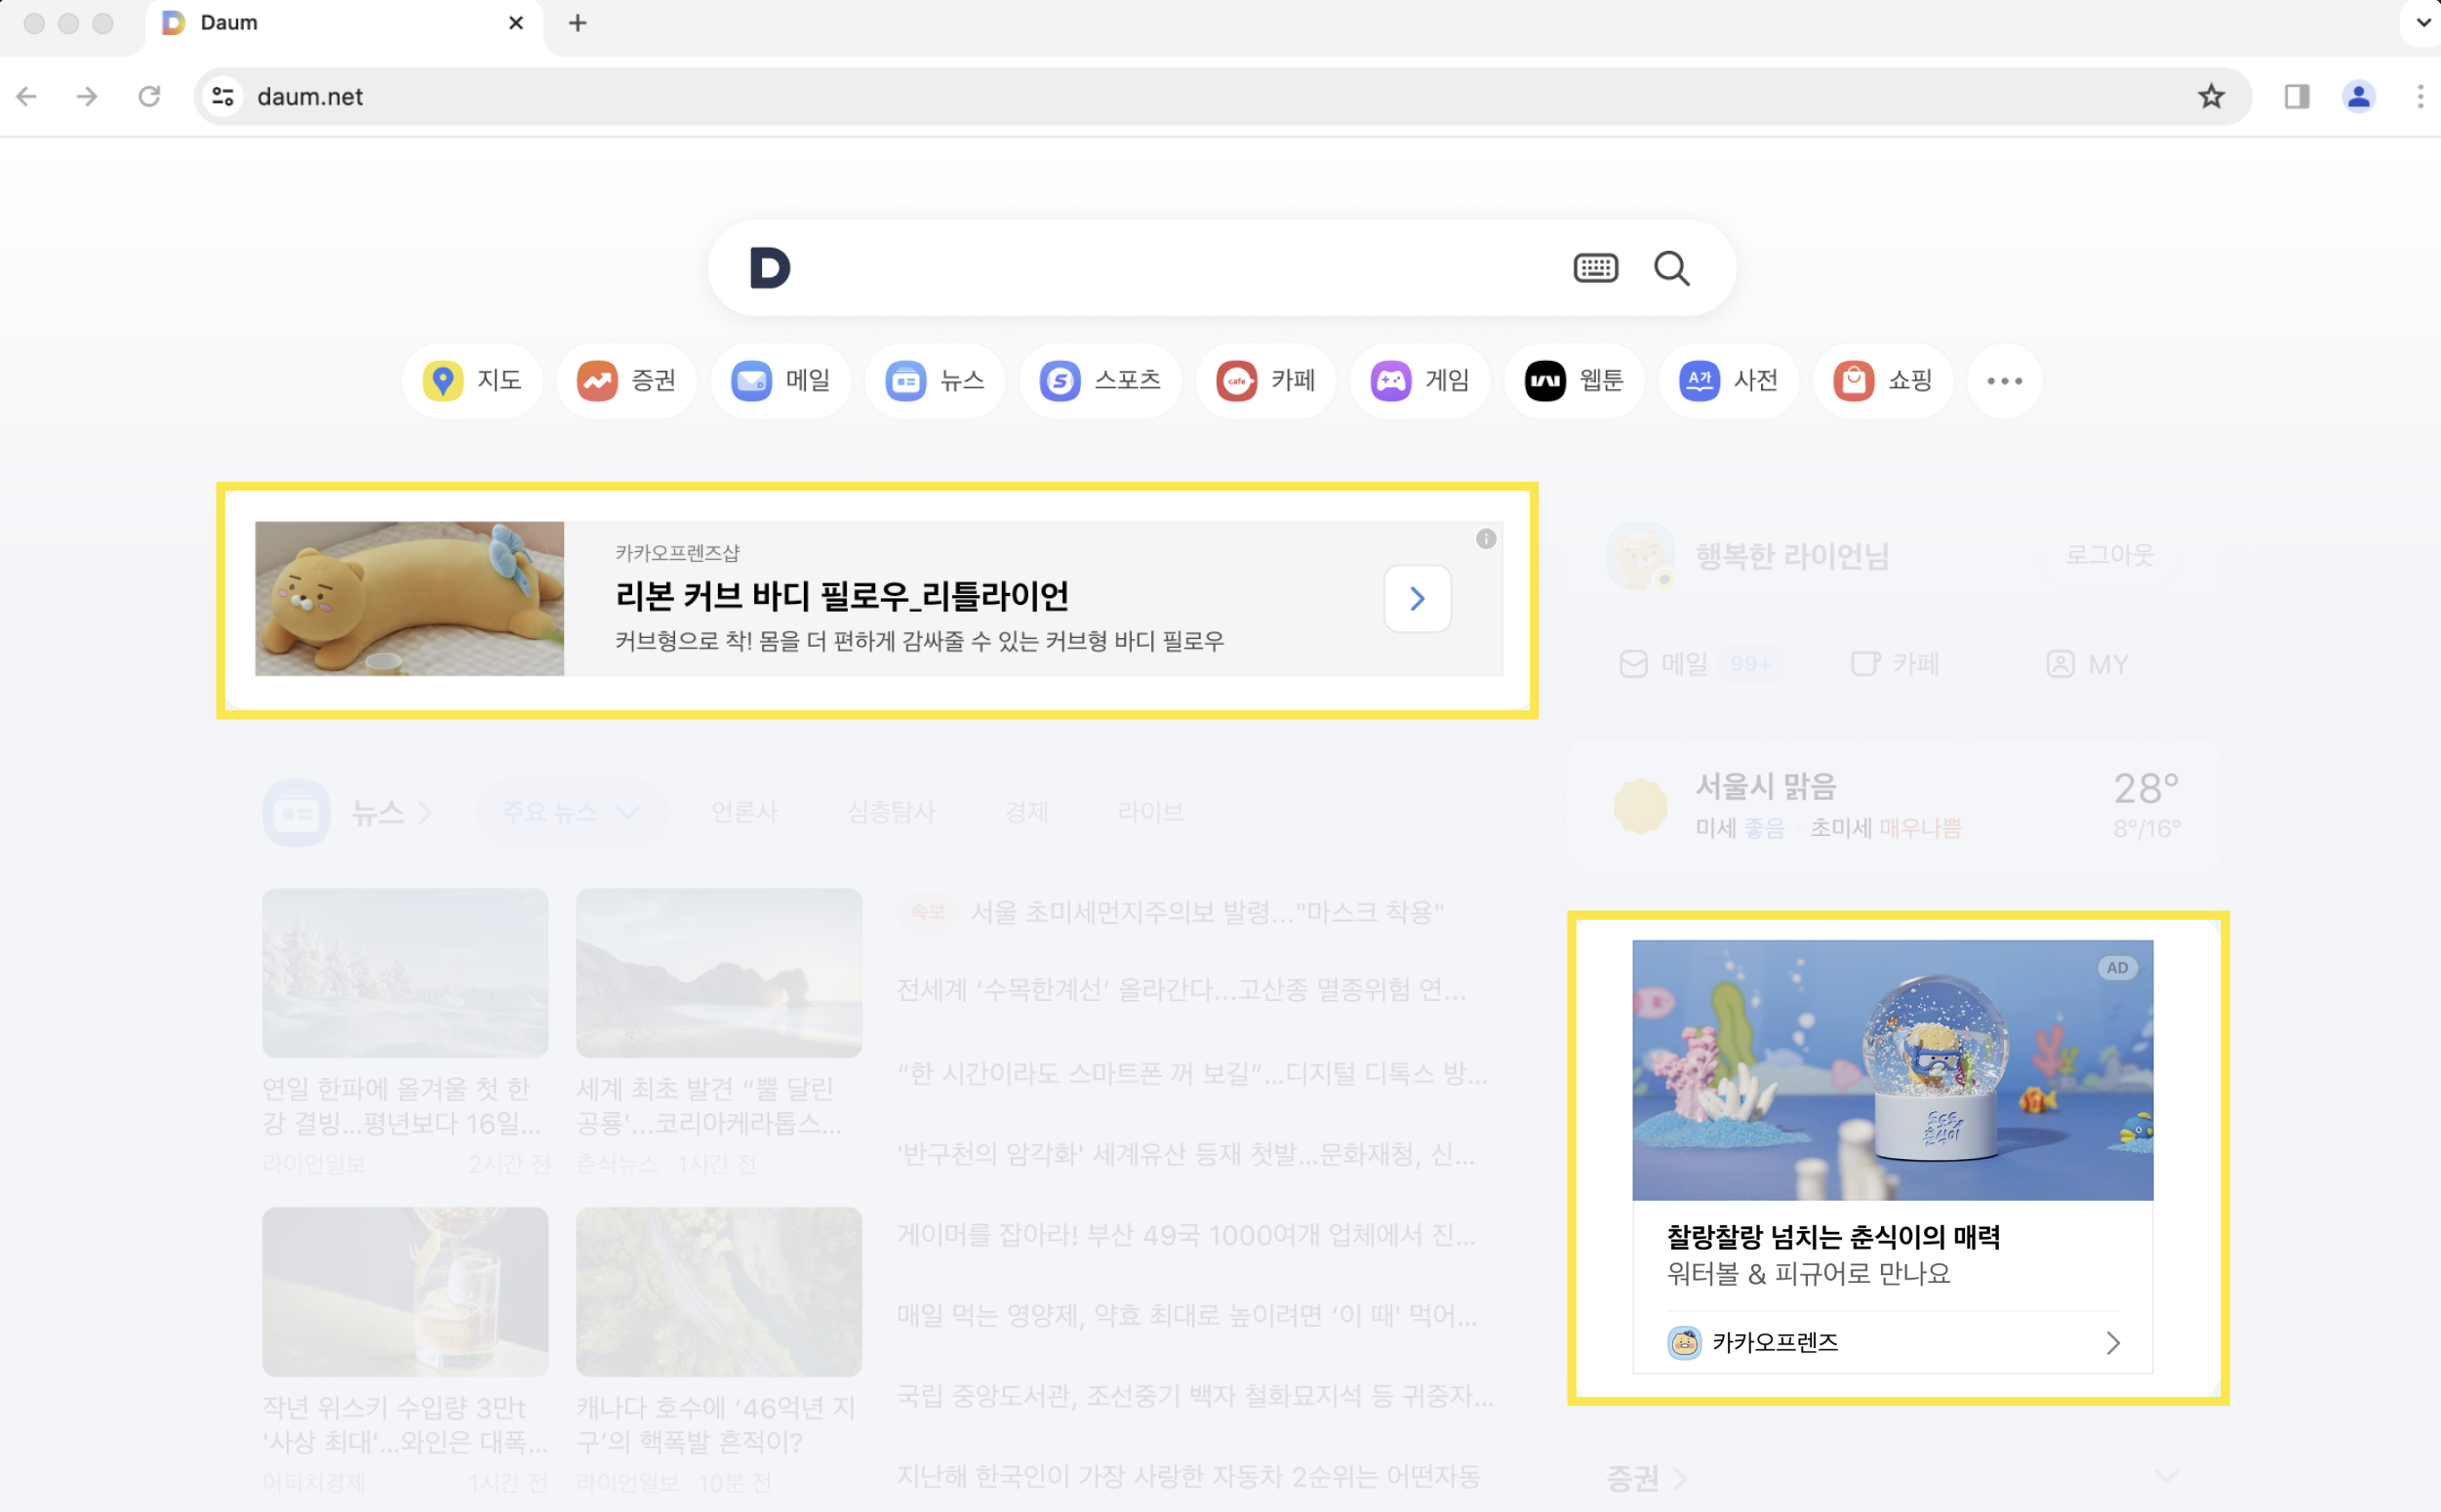Open the 지도 map service icon
Screen dimensions: 2441x1512
[x=443, y=381]
